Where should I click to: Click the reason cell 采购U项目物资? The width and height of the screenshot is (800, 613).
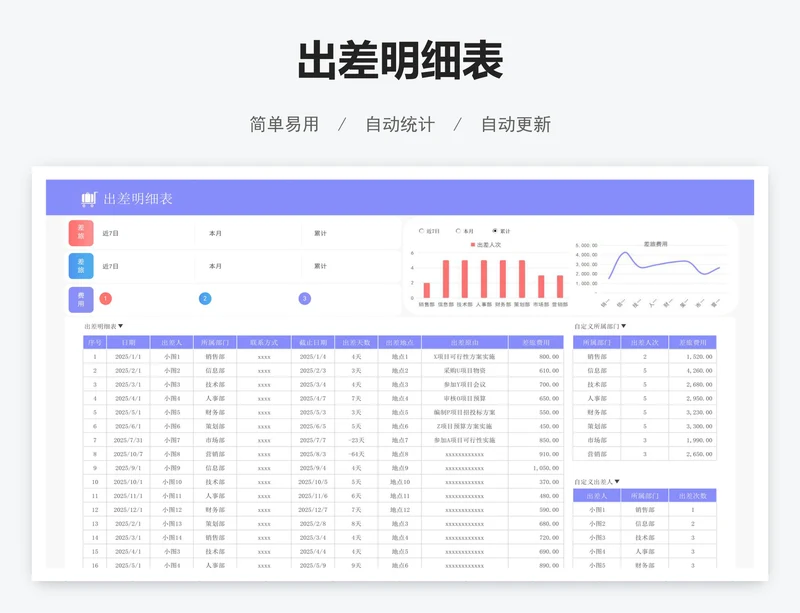[465, 371]
